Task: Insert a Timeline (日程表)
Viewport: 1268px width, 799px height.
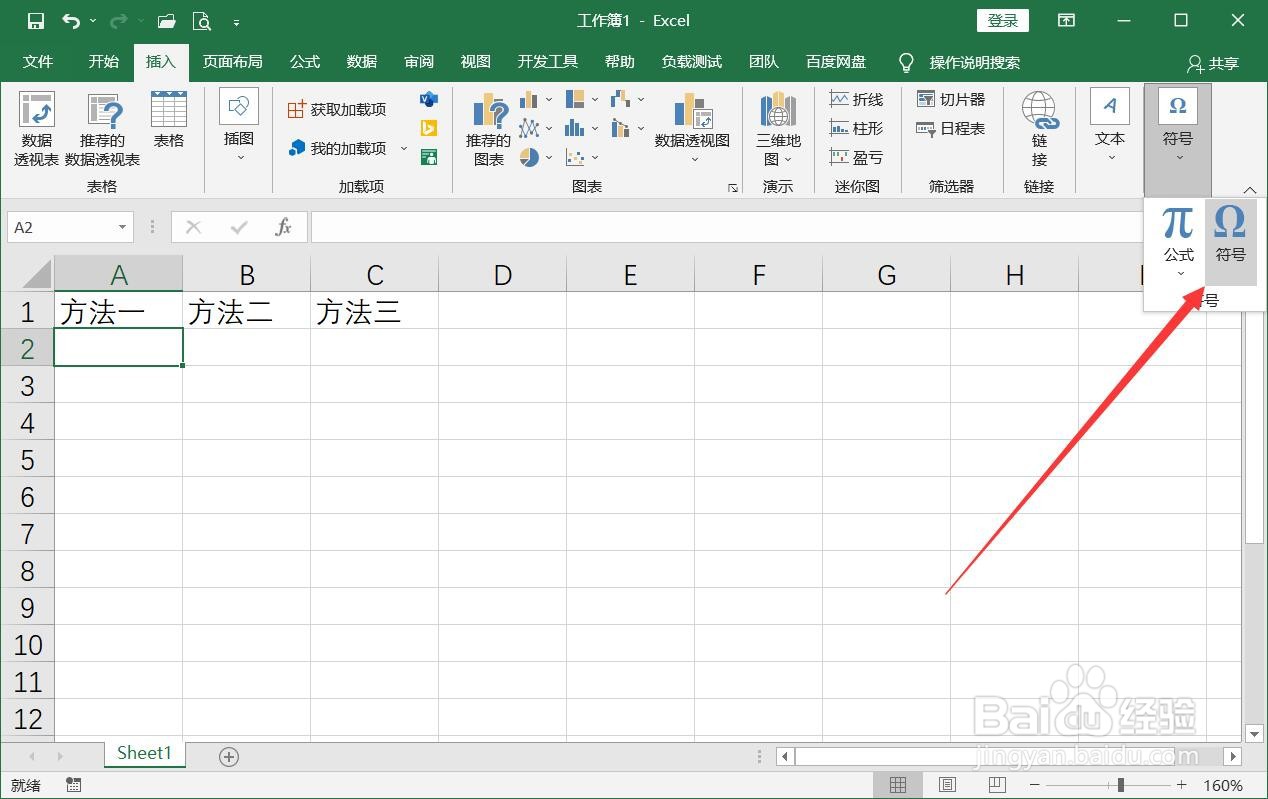Action: [x=948, y=128]
